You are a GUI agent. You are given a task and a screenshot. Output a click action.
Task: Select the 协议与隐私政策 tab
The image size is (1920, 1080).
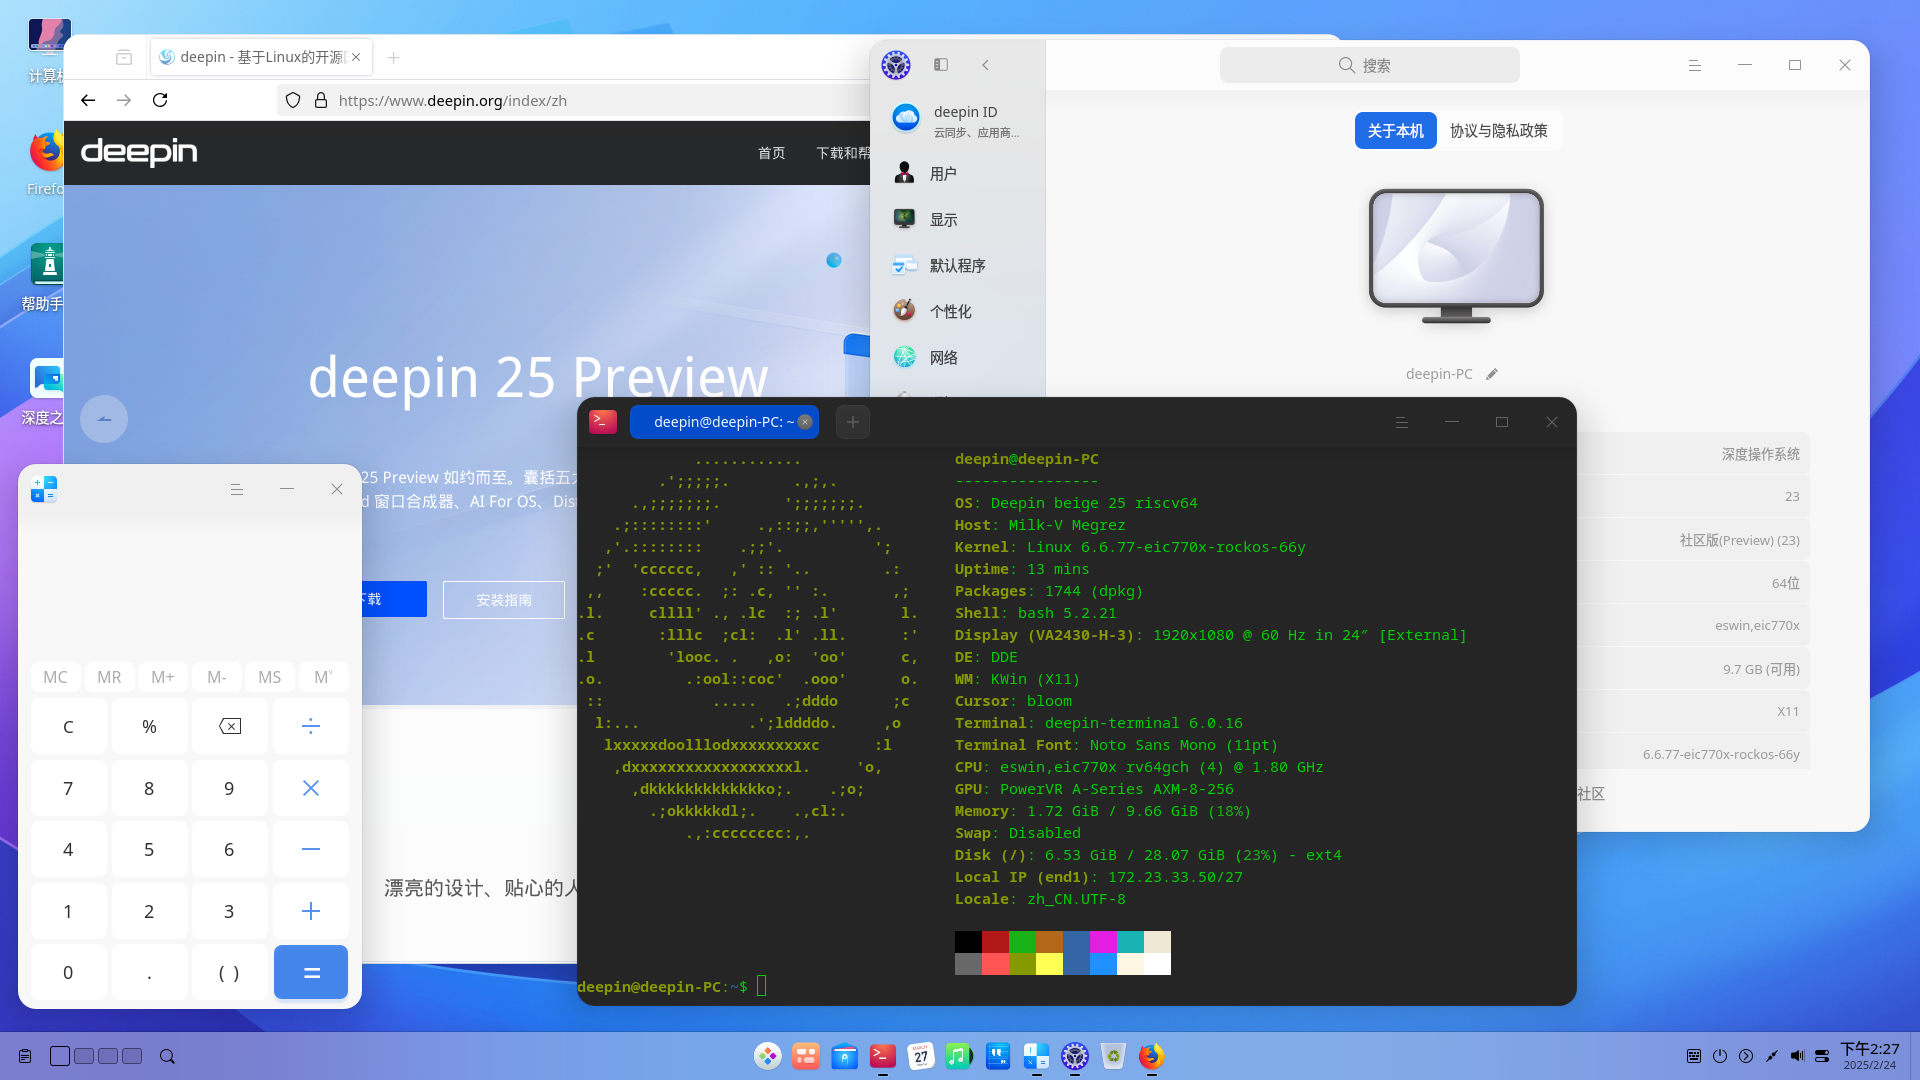tap(1498, 131)
